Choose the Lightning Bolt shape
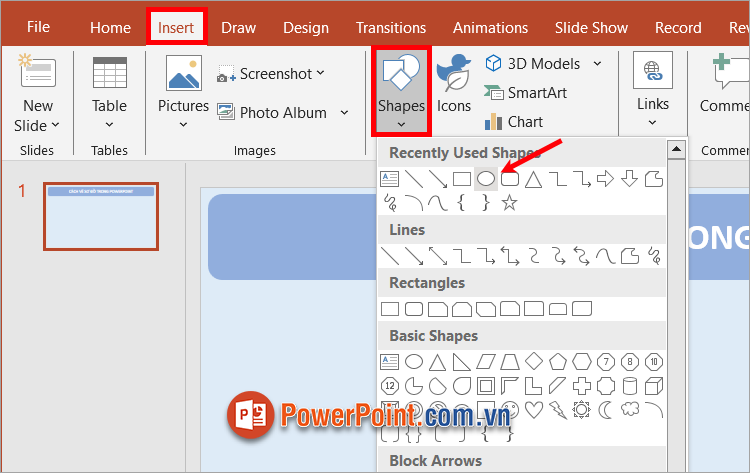The height and width of the screenshot is (473, 750). coord(558,410)
